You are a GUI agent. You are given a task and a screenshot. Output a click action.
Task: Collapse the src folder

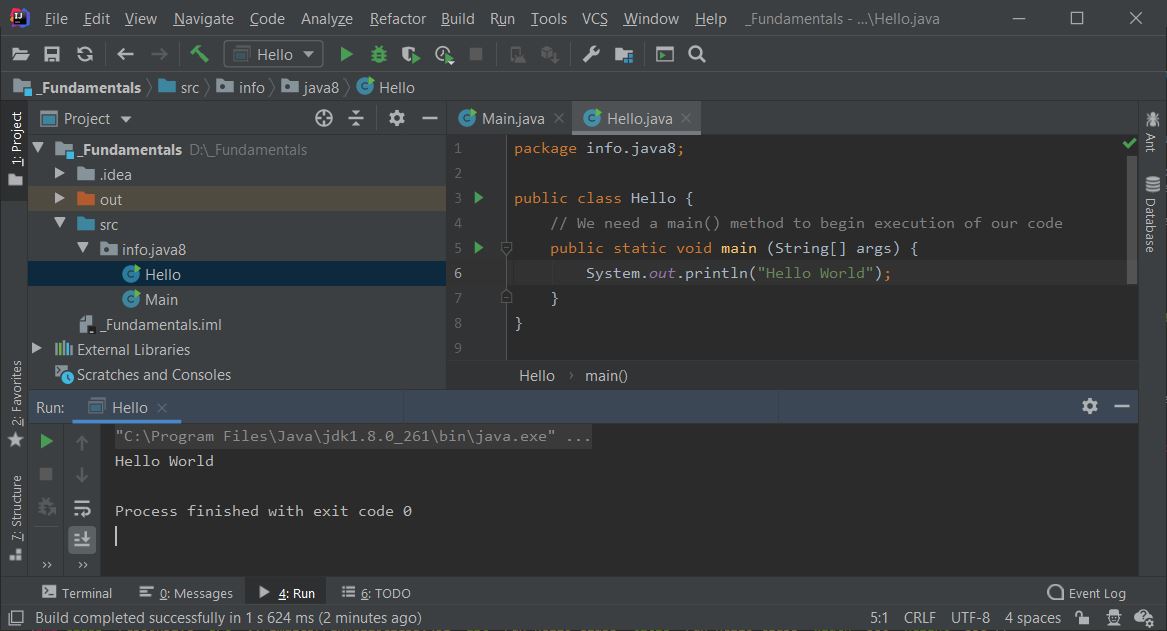click(60, 223)
